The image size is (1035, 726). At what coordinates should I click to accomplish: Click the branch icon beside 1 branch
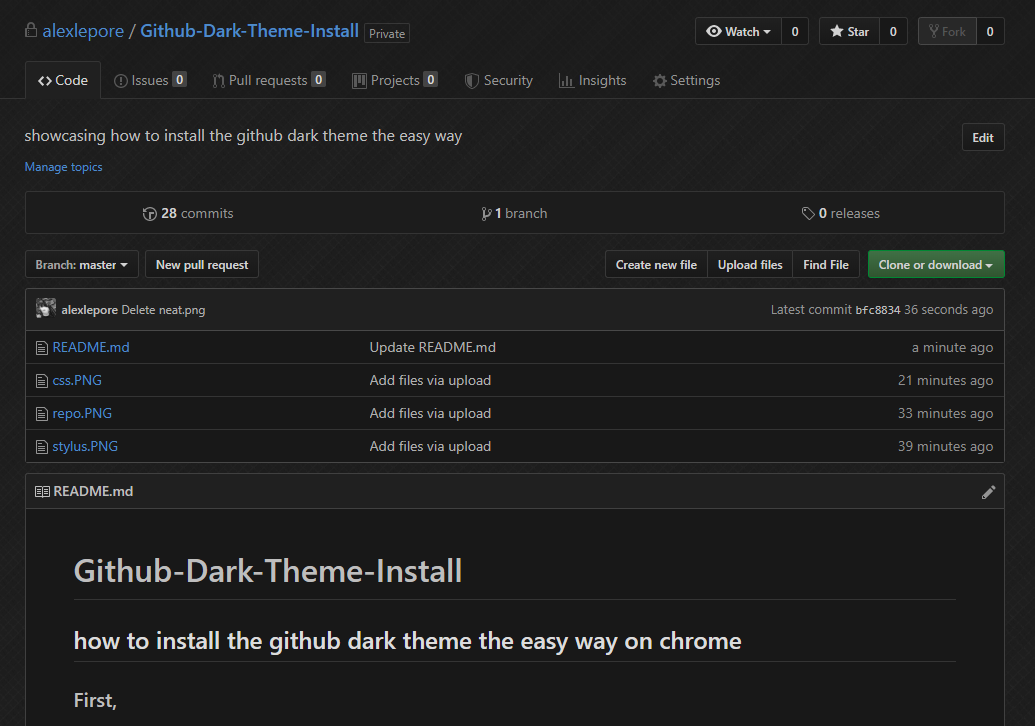click(486, 214)
